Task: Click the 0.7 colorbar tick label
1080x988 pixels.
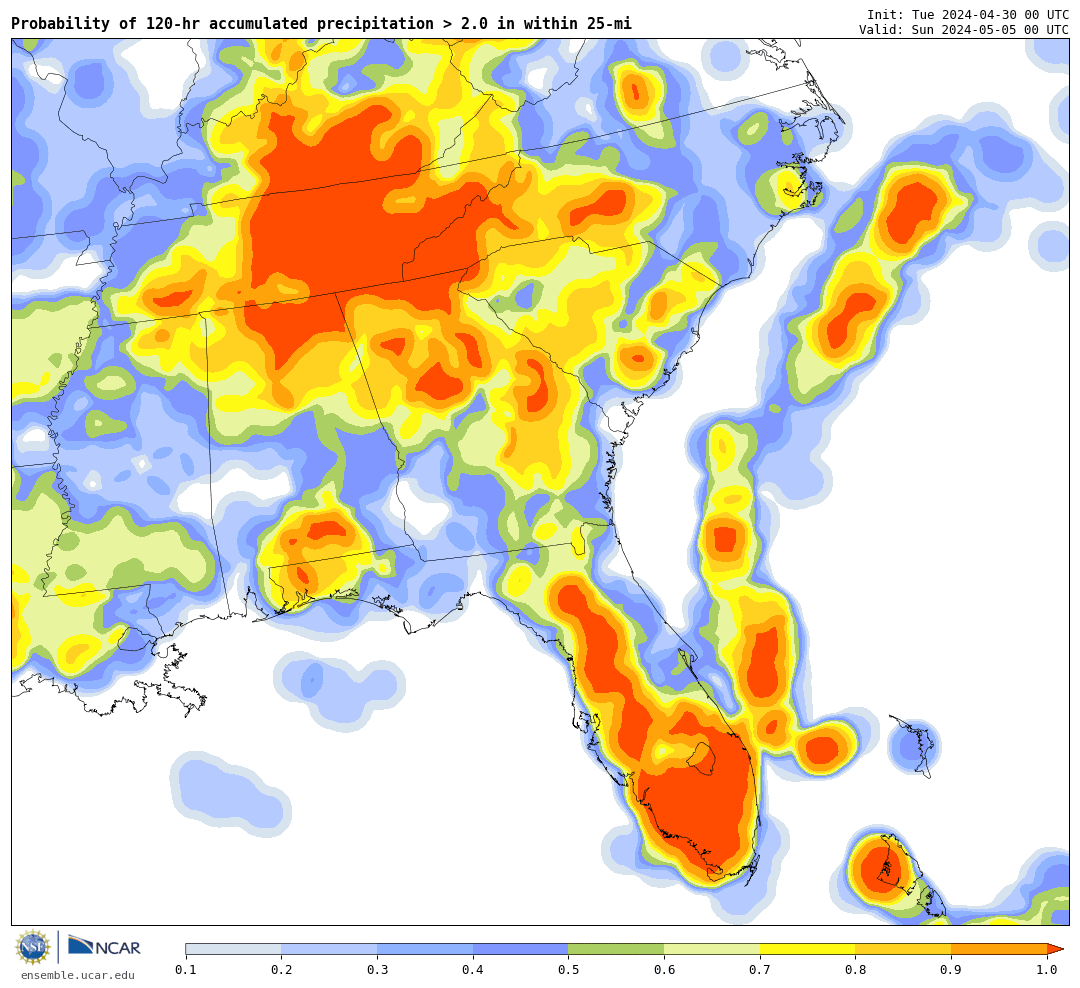Action: (x=760, y=969)
